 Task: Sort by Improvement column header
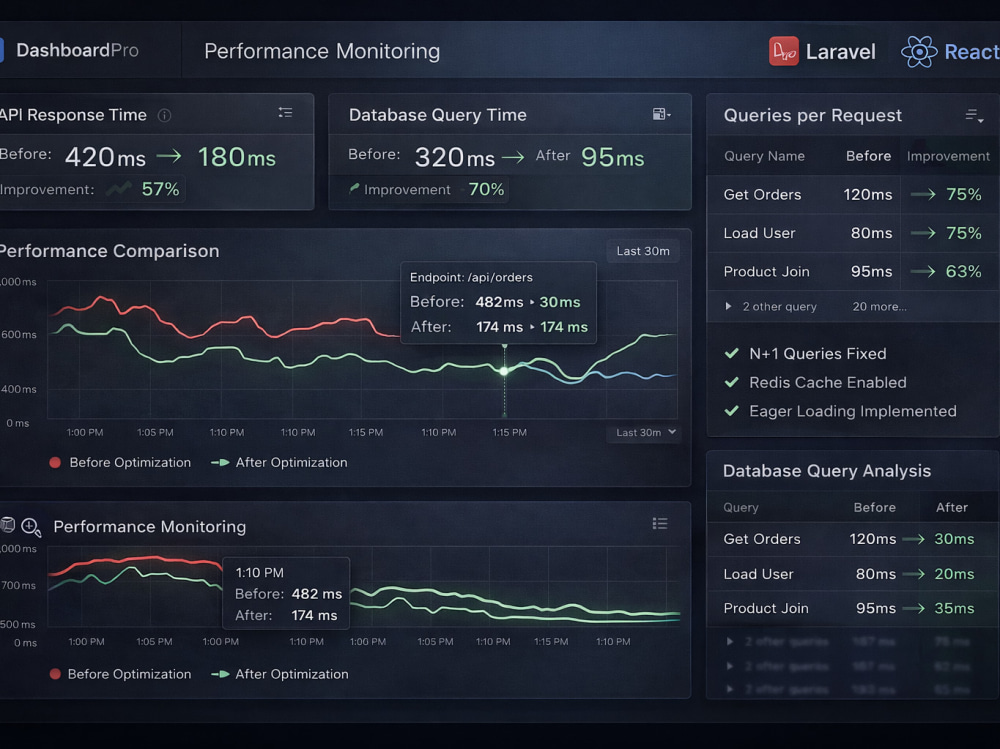tap(948, 156)
